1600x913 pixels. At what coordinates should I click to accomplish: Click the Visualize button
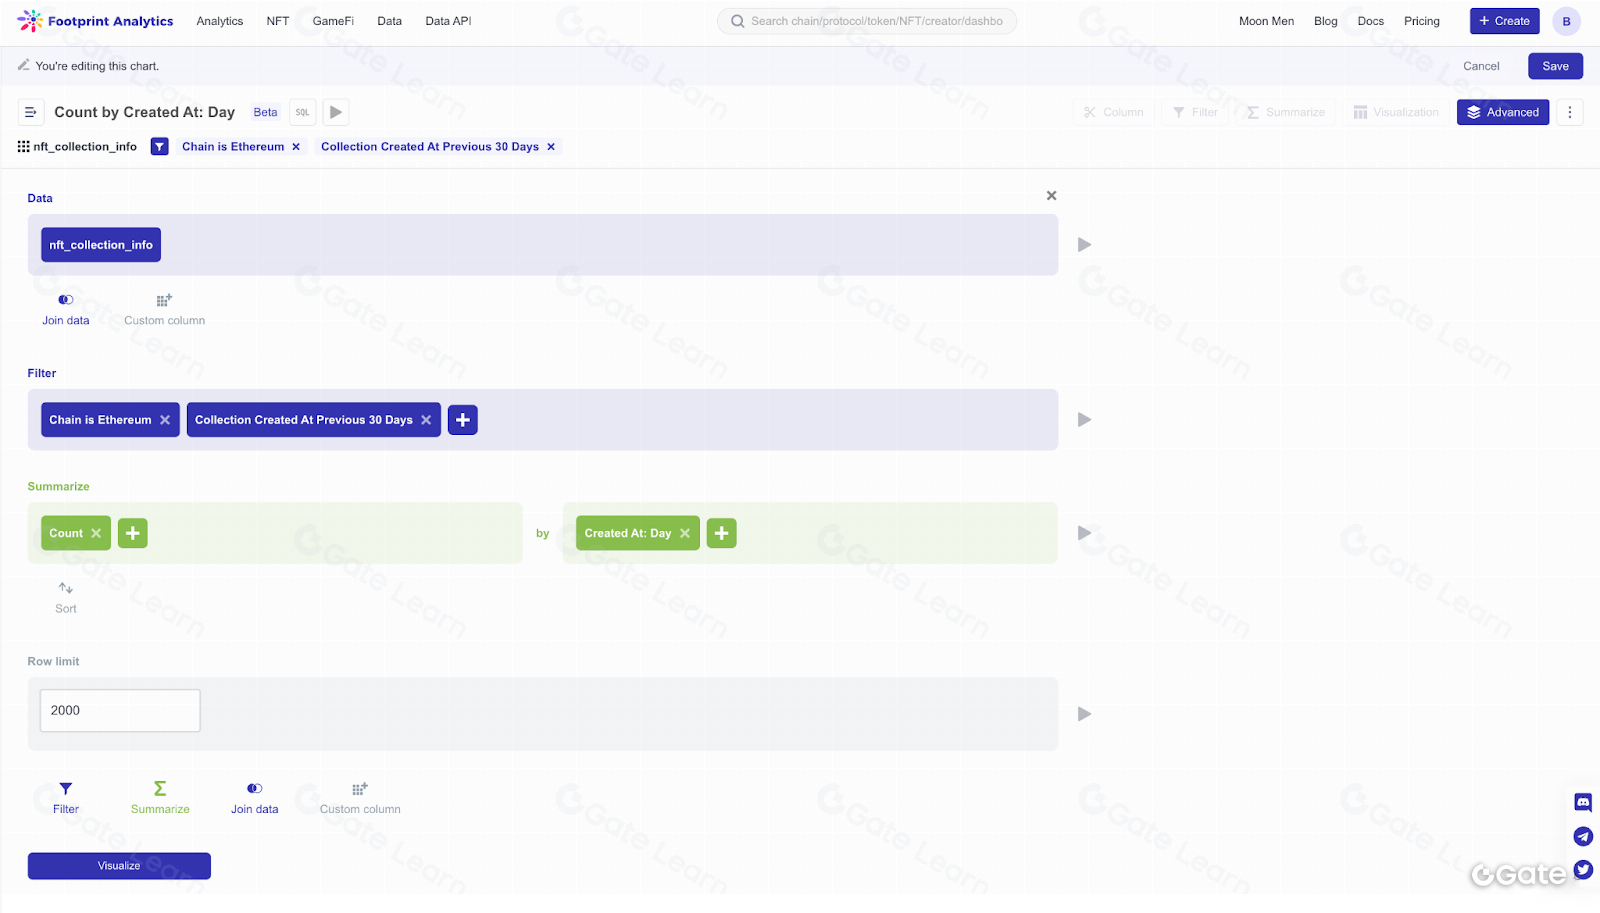click(119, 866)
